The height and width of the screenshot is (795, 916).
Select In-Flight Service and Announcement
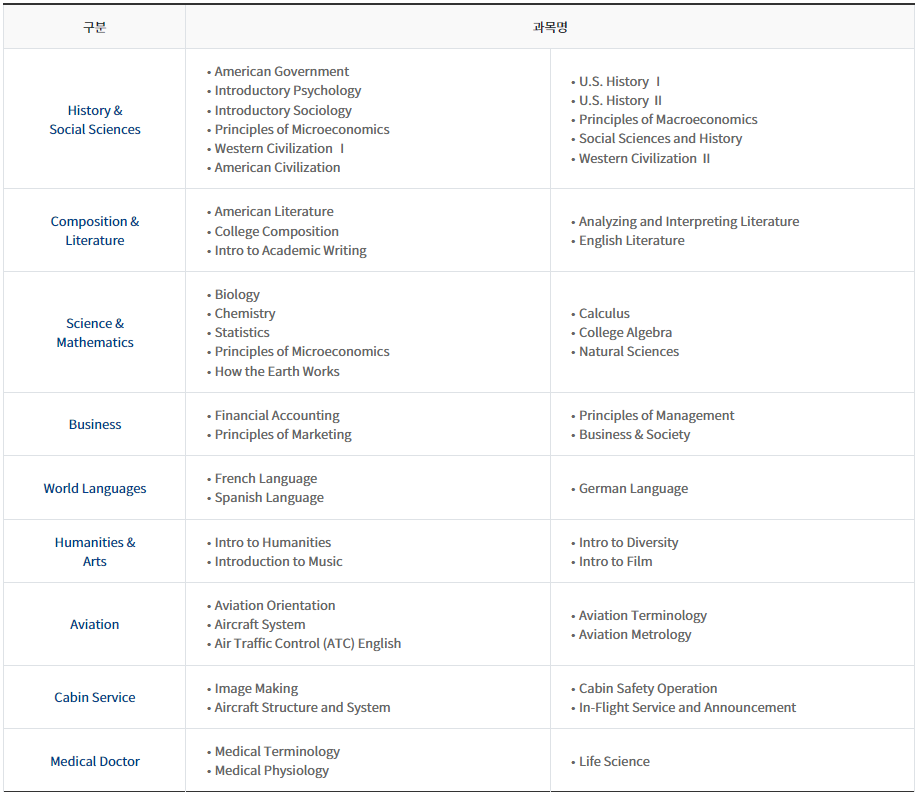pos(687,708)
